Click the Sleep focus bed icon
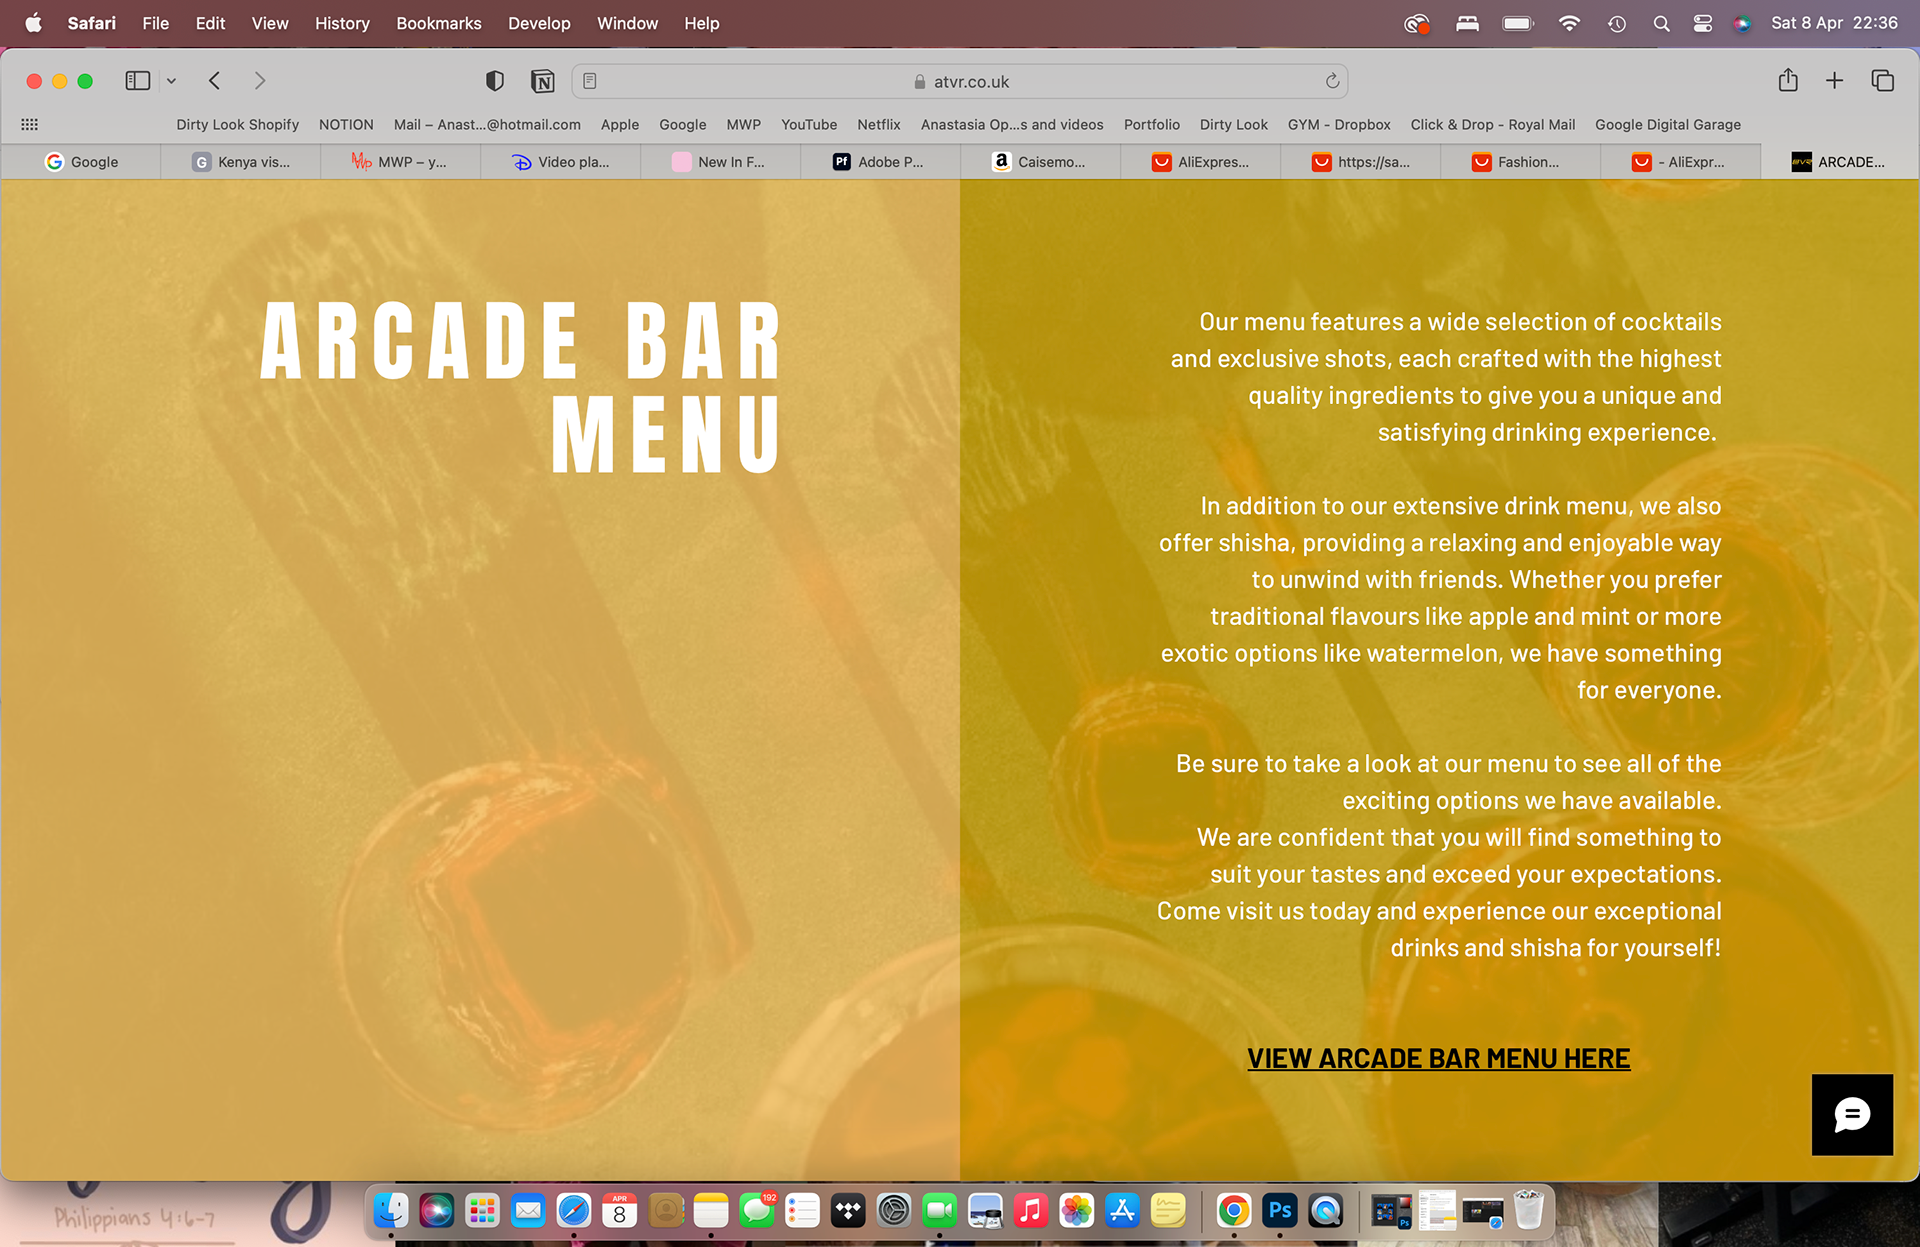 pyautogui.click(x=1467, y=23)
